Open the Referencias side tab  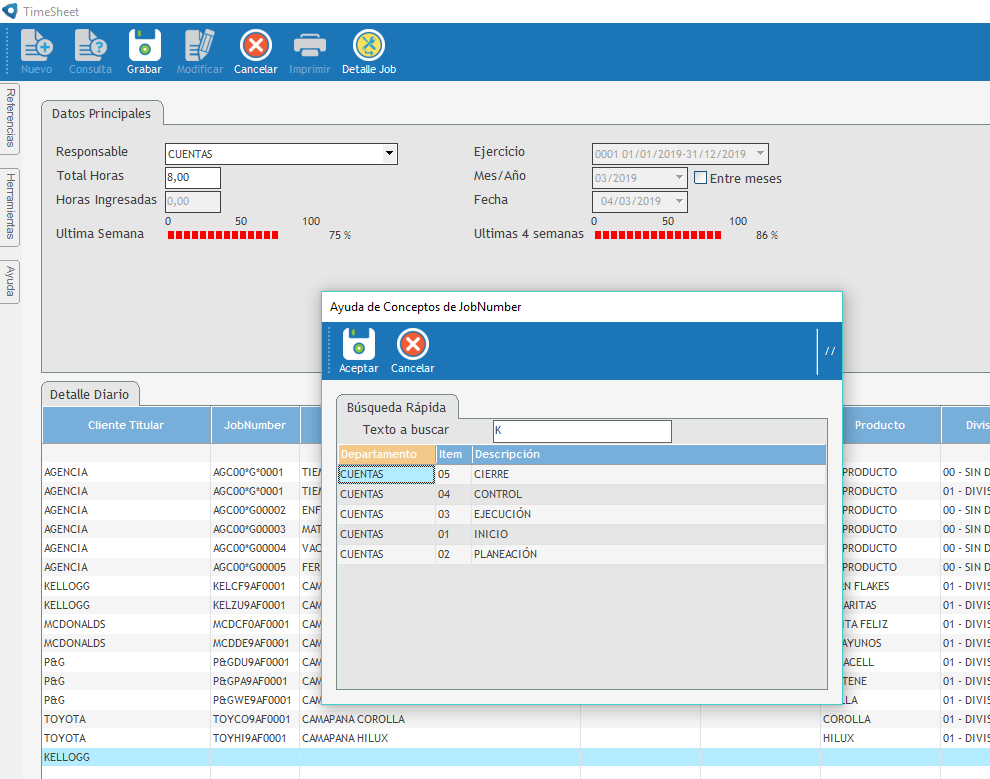(x=10, y=117)
